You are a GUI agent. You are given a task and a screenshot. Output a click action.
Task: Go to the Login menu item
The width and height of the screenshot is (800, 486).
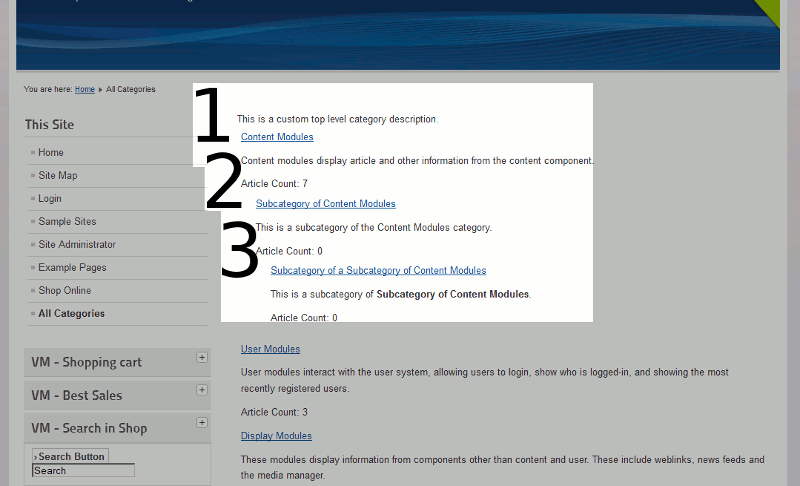point(49,198)
